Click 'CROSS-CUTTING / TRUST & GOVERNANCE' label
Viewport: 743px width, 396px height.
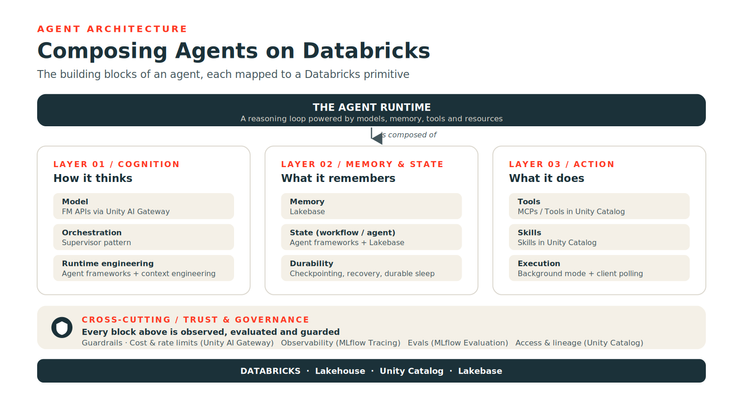[x=195, y=320]
